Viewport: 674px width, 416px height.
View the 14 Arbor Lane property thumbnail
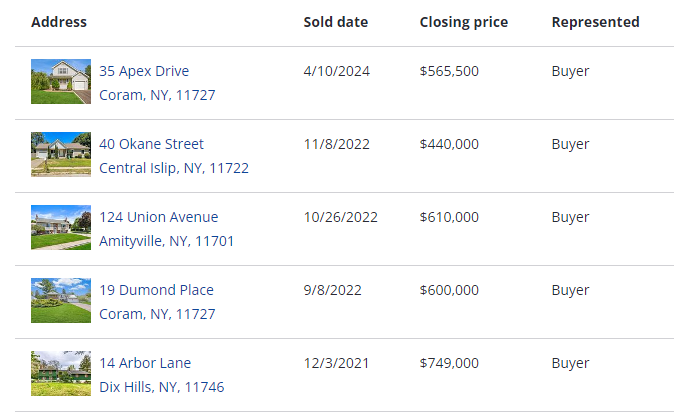(x=61, y=373)
